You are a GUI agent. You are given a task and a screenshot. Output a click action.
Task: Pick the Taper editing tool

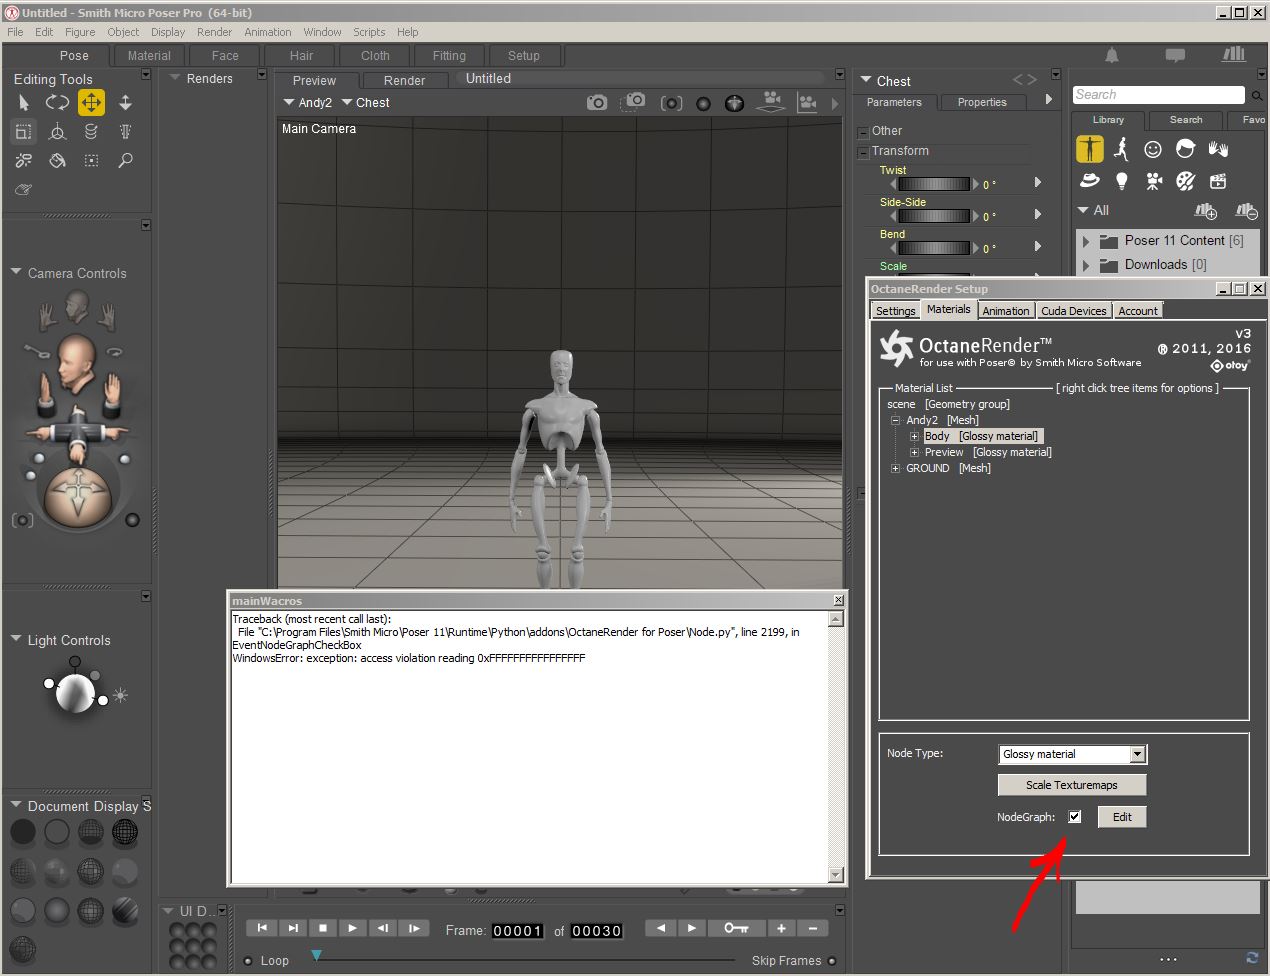(x=125, y=131)
